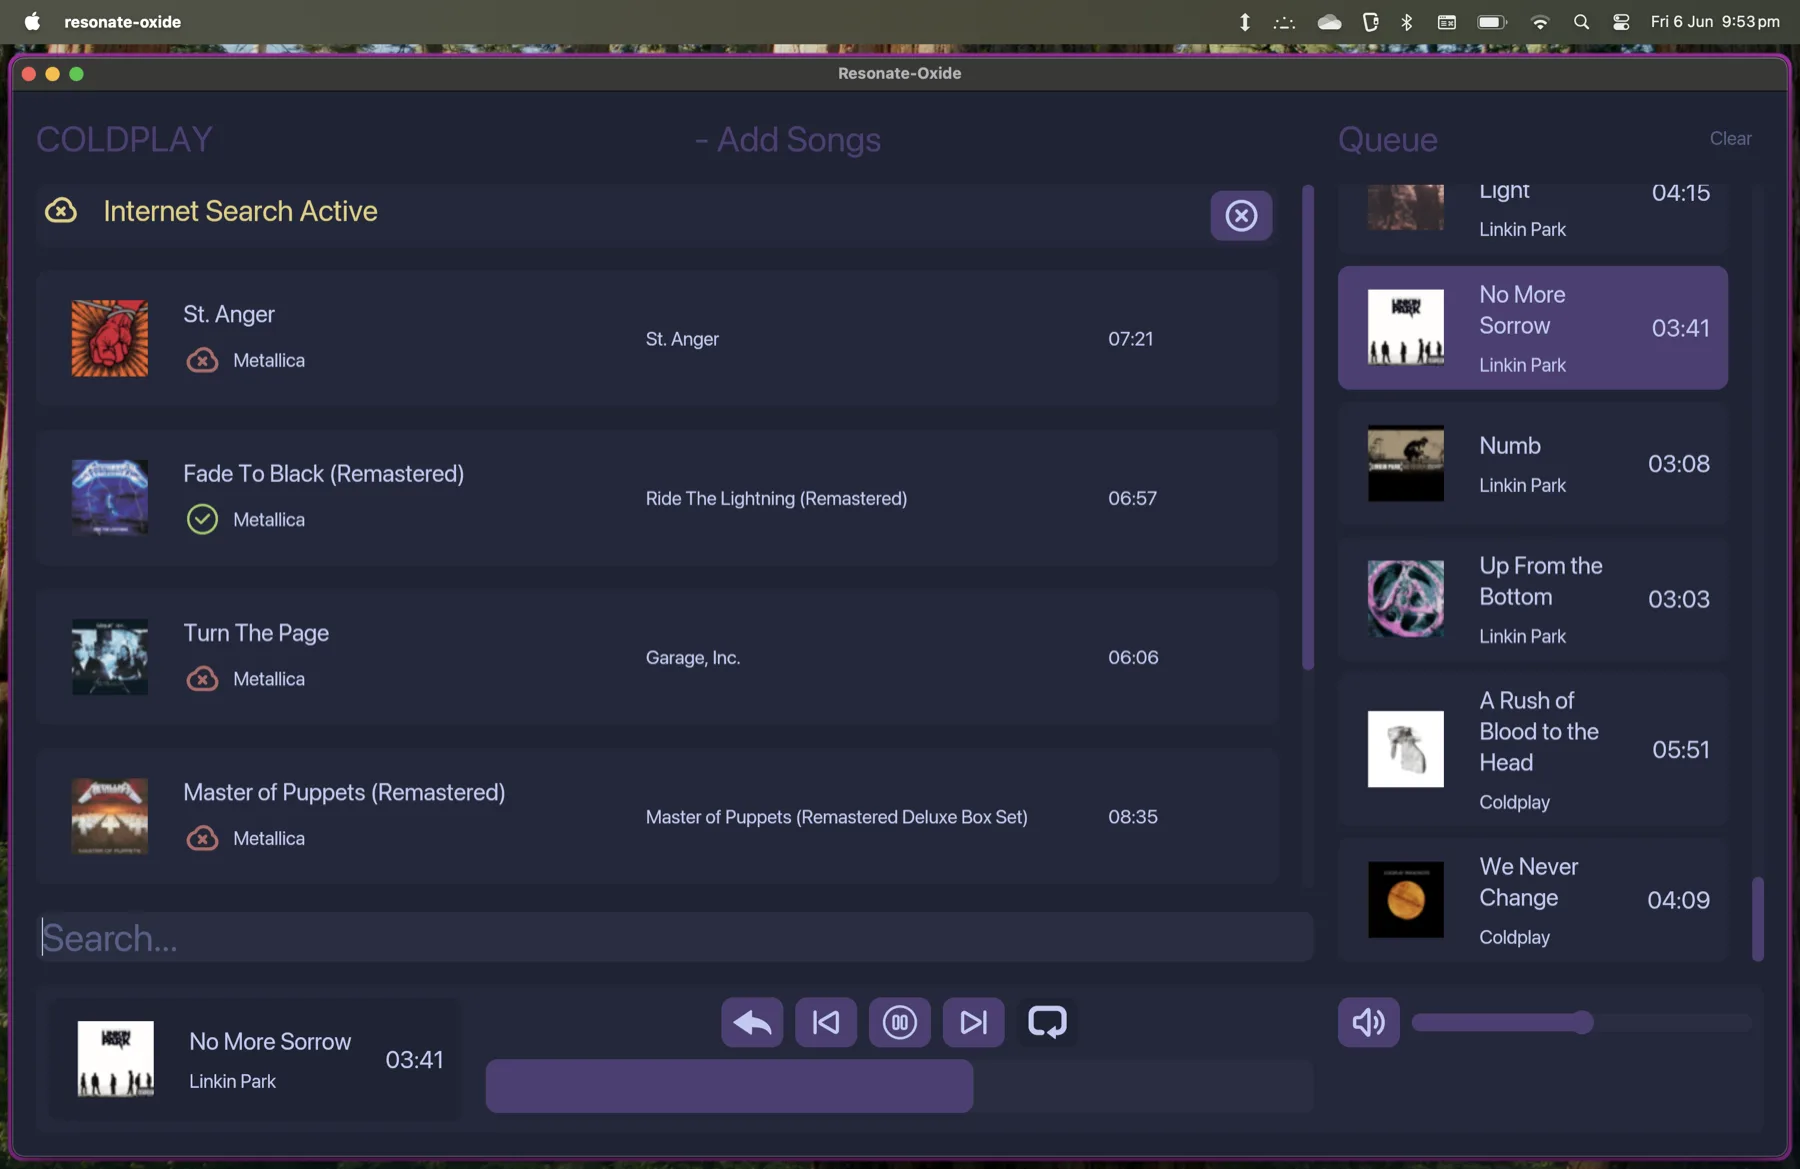Click Master of Puppets (Remastered) title
This screenshot has height=1169, width=1800.
pyautogui.click(x=344, y=792)
